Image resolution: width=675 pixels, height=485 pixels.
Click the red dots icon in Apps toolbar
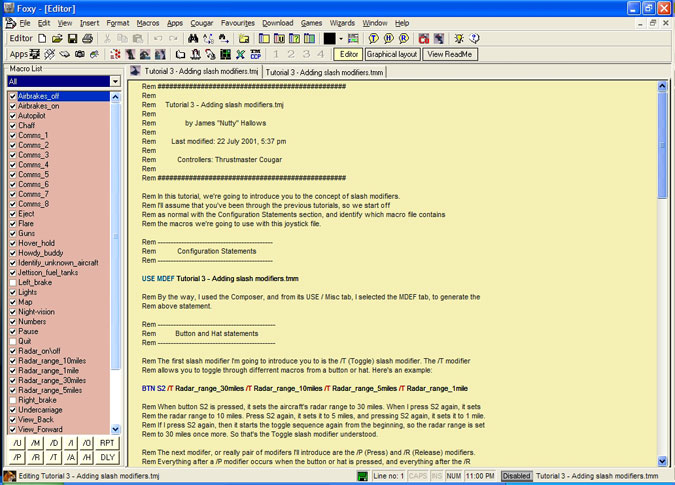click(115, 54)
